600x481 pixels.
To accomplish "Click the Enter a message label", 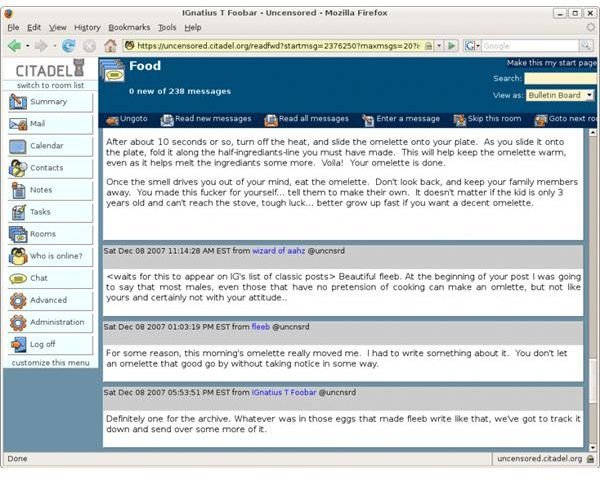I will [408, 119].
